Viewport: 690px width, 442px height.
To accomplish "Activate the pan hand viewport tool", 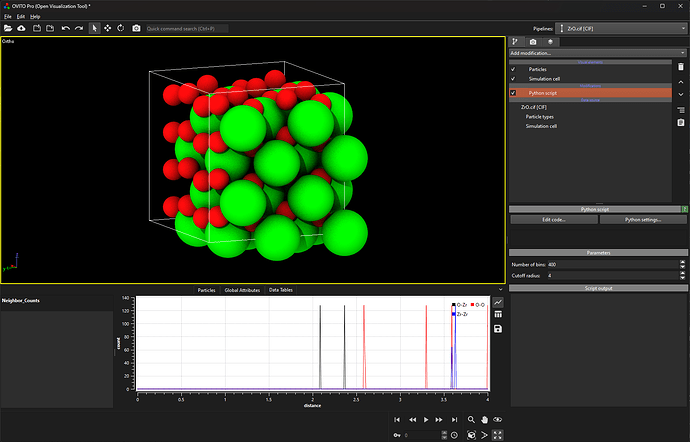I will [x=484, y=420].
